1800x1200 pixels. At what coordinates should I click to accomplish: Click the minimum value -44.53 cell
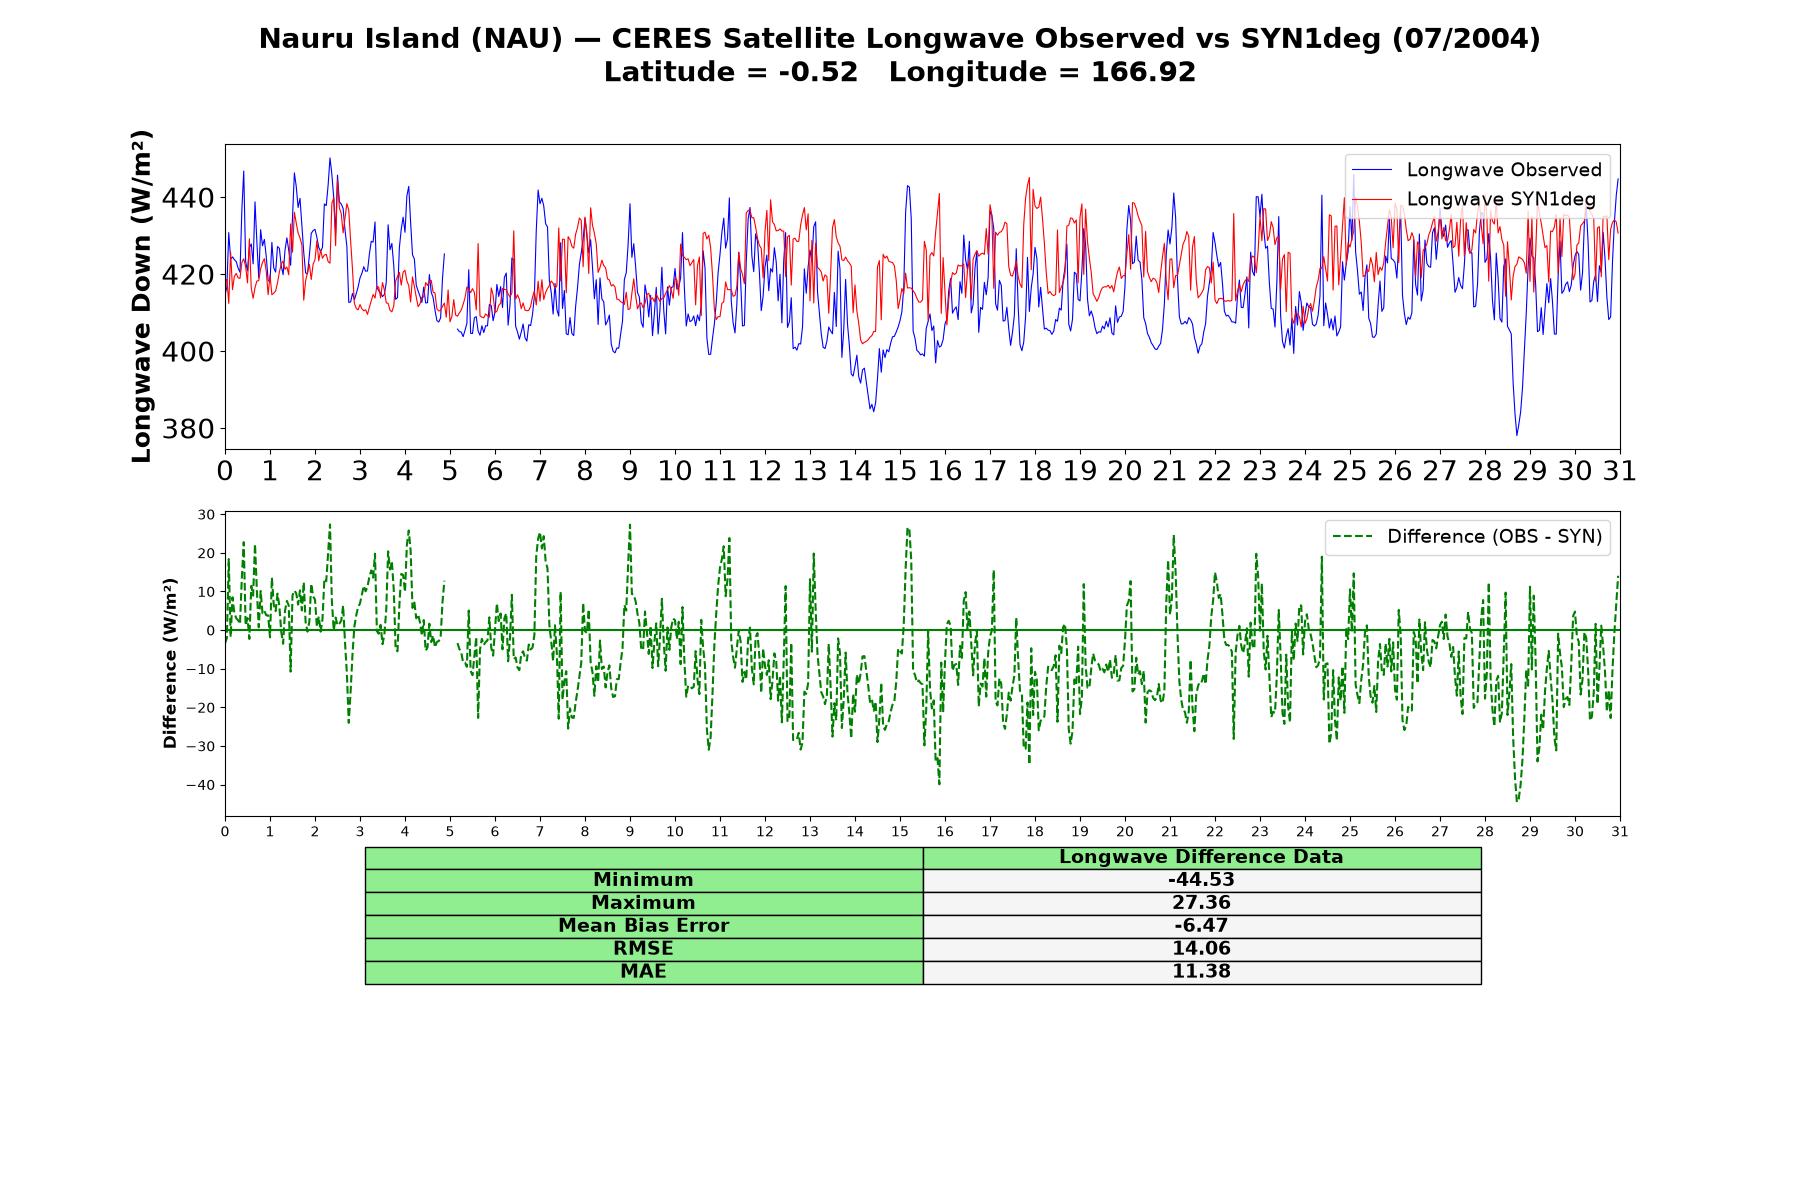[x=1202, y=880]
